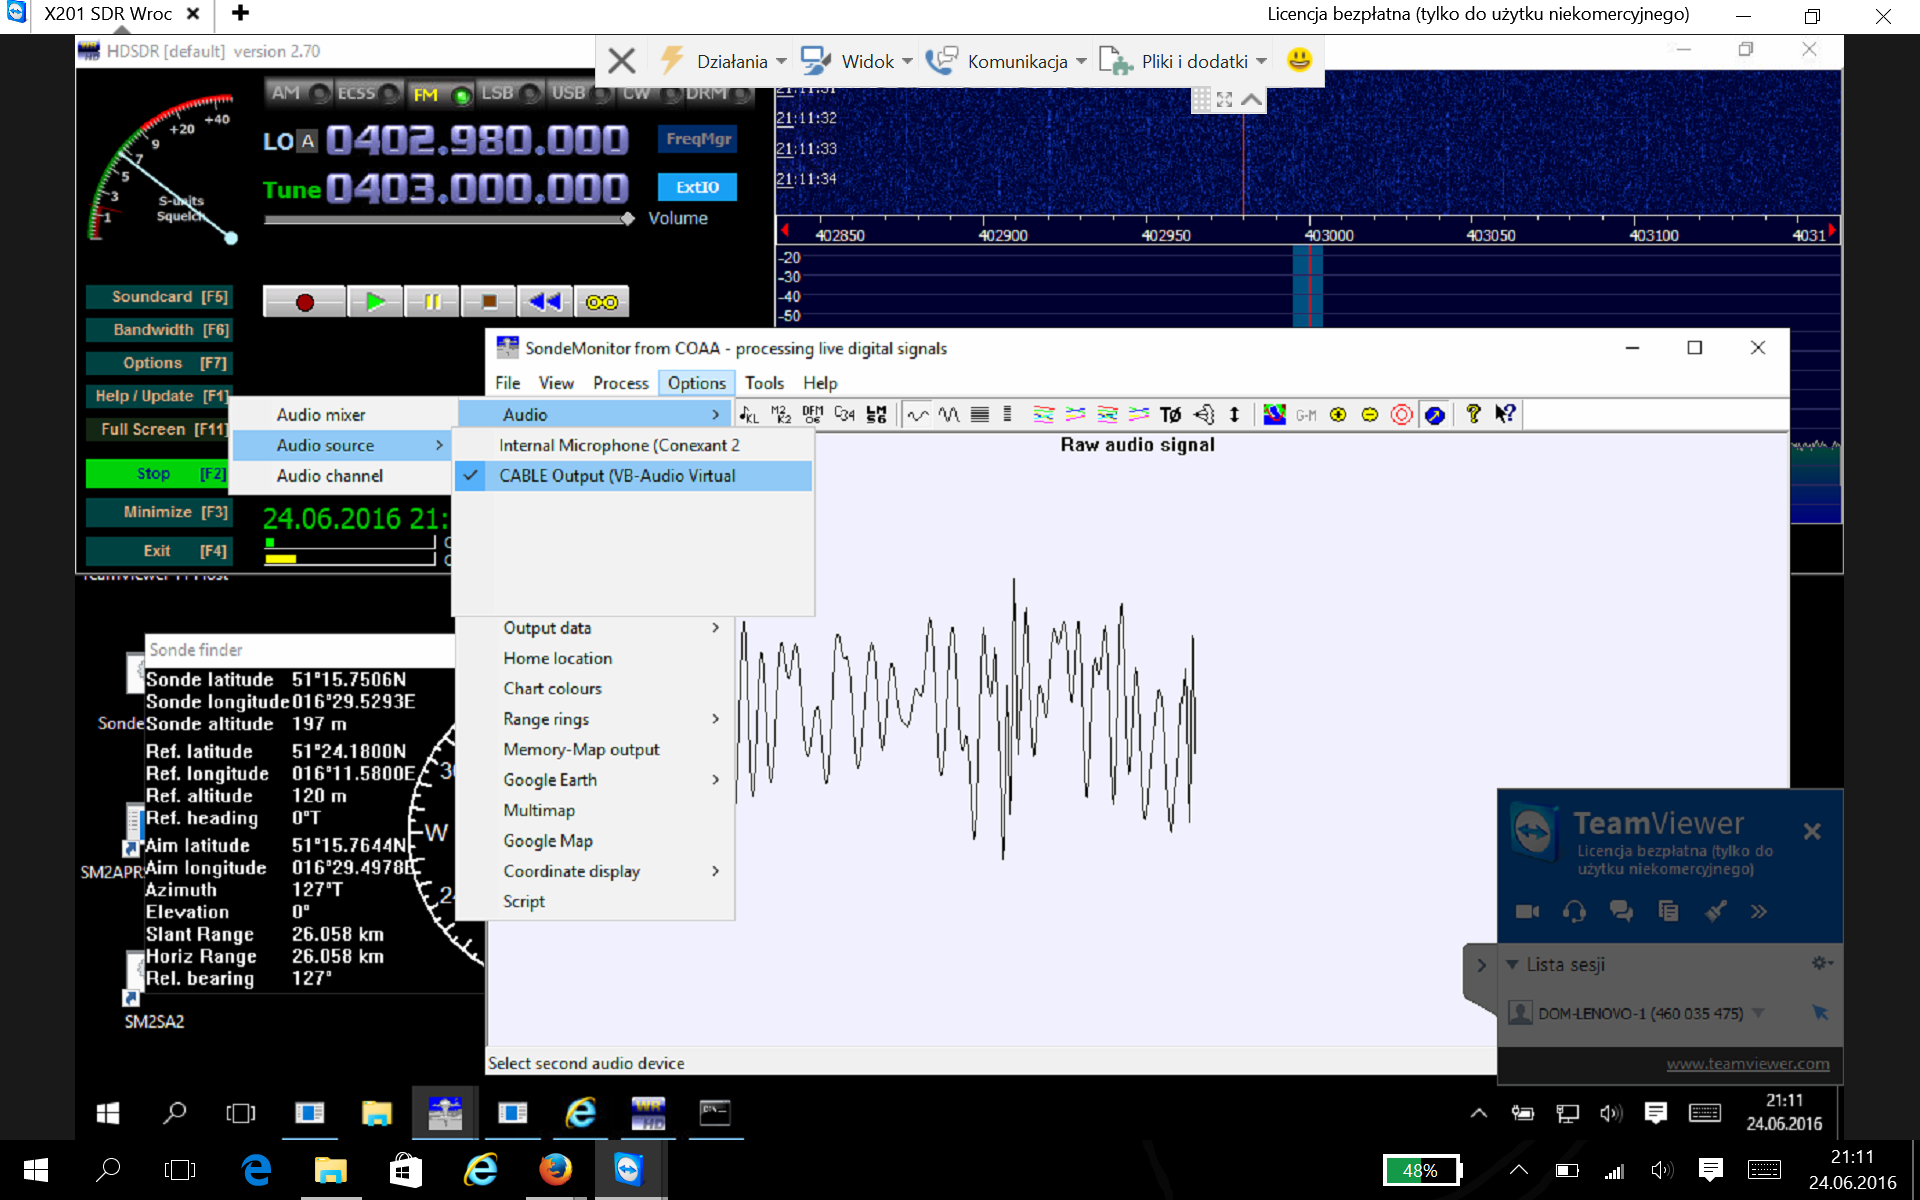The image size is (1920, 1200).
Task: Open the Widok dropdown in TeamViewer toolbar
Action: pyautogui.click(x=857, y=61)
